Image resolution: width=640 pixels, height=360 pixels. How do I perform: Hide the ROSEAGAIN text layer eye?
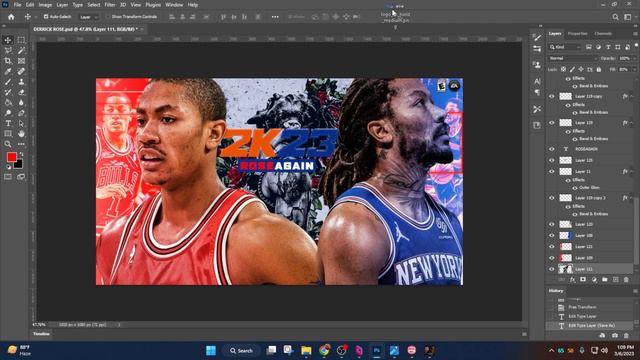coord(552,149)
